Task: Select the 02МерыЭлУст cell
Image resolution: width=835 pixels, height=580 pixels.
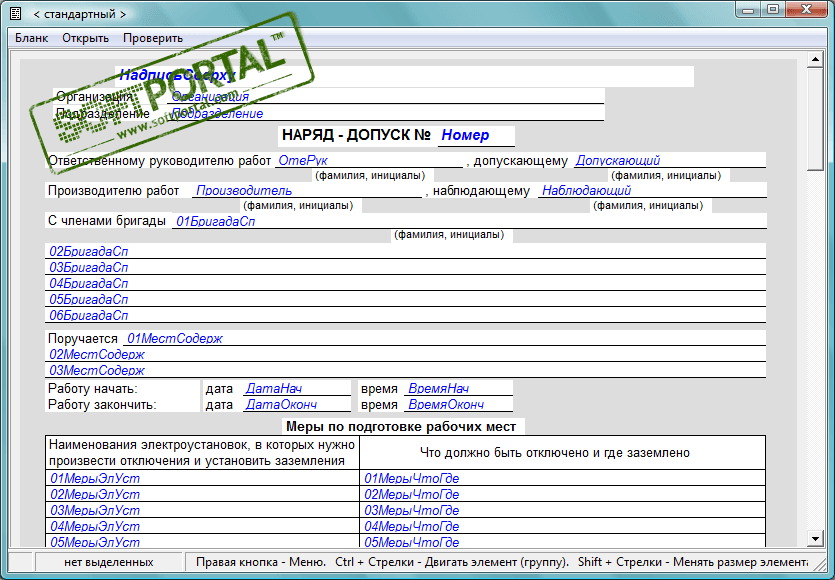Action: click(202, 494)
